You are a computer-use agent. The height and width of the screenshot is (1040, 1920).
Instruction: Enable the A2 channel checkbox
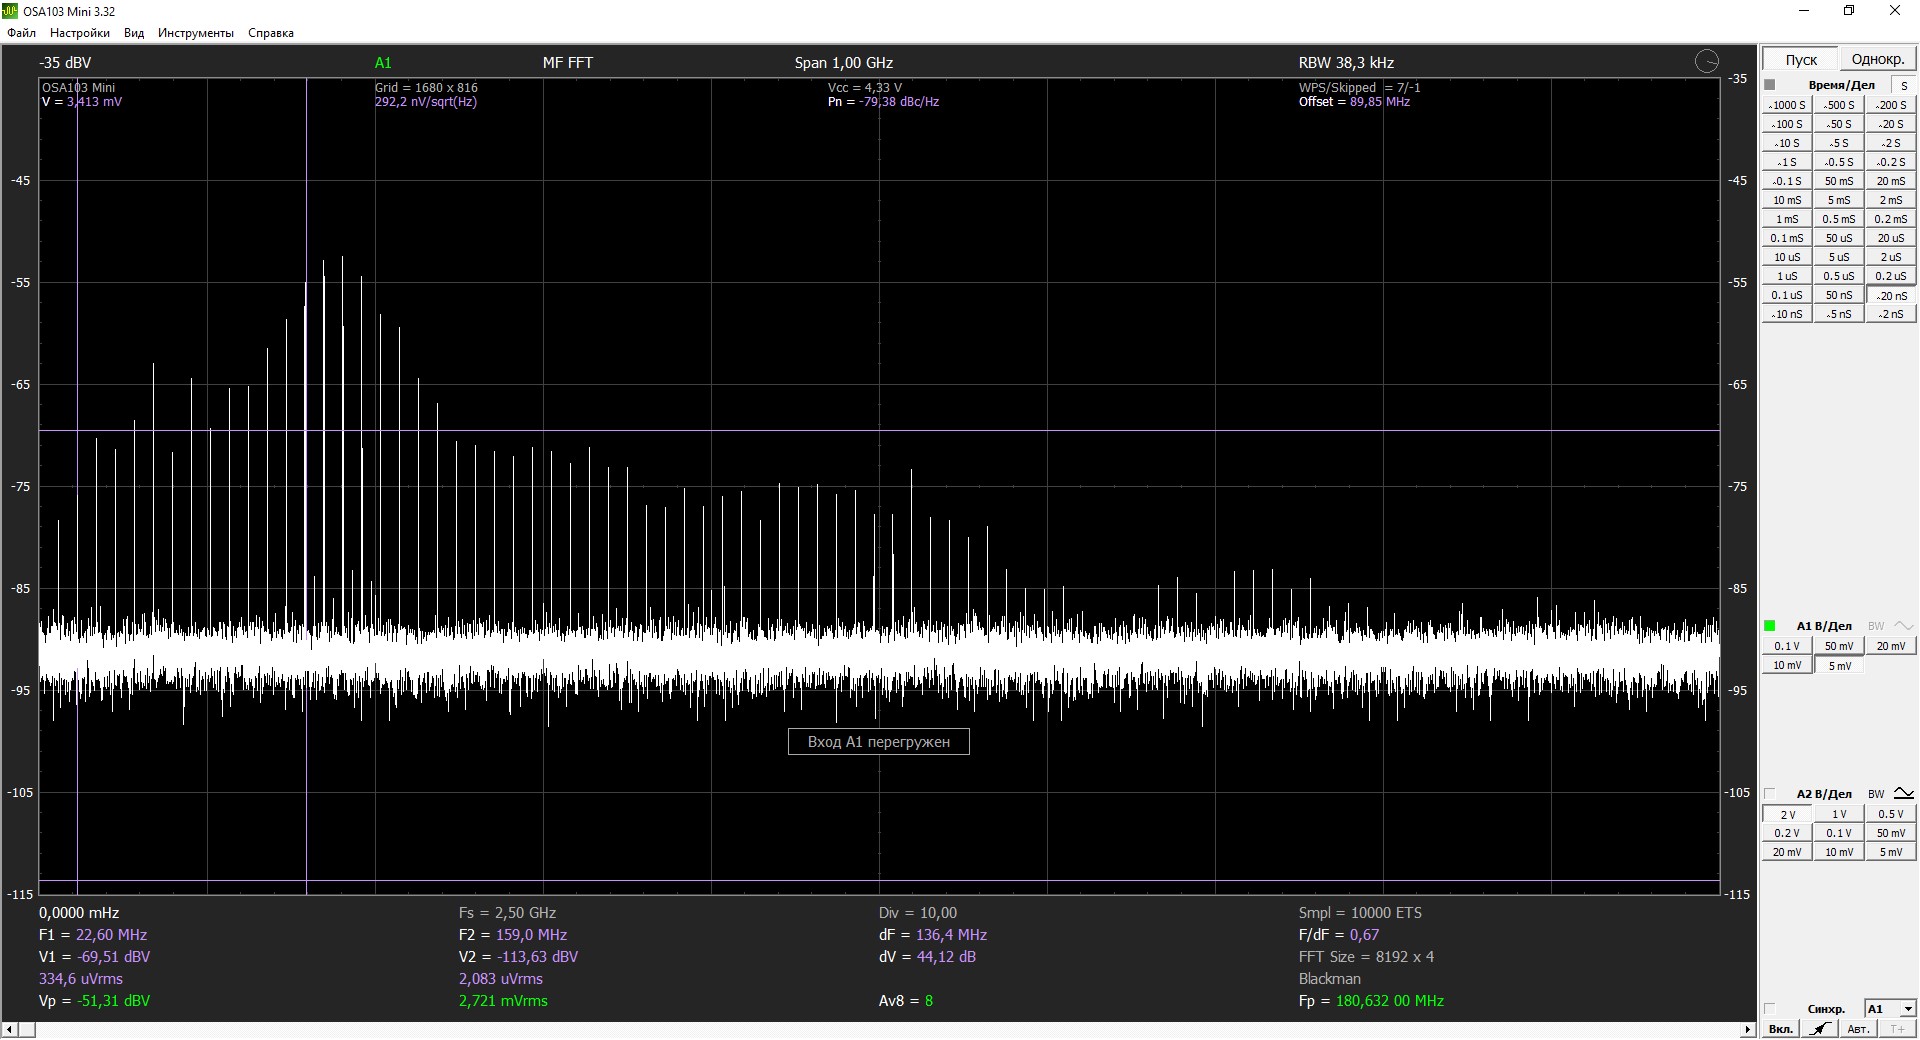(x=1770, y=794)
